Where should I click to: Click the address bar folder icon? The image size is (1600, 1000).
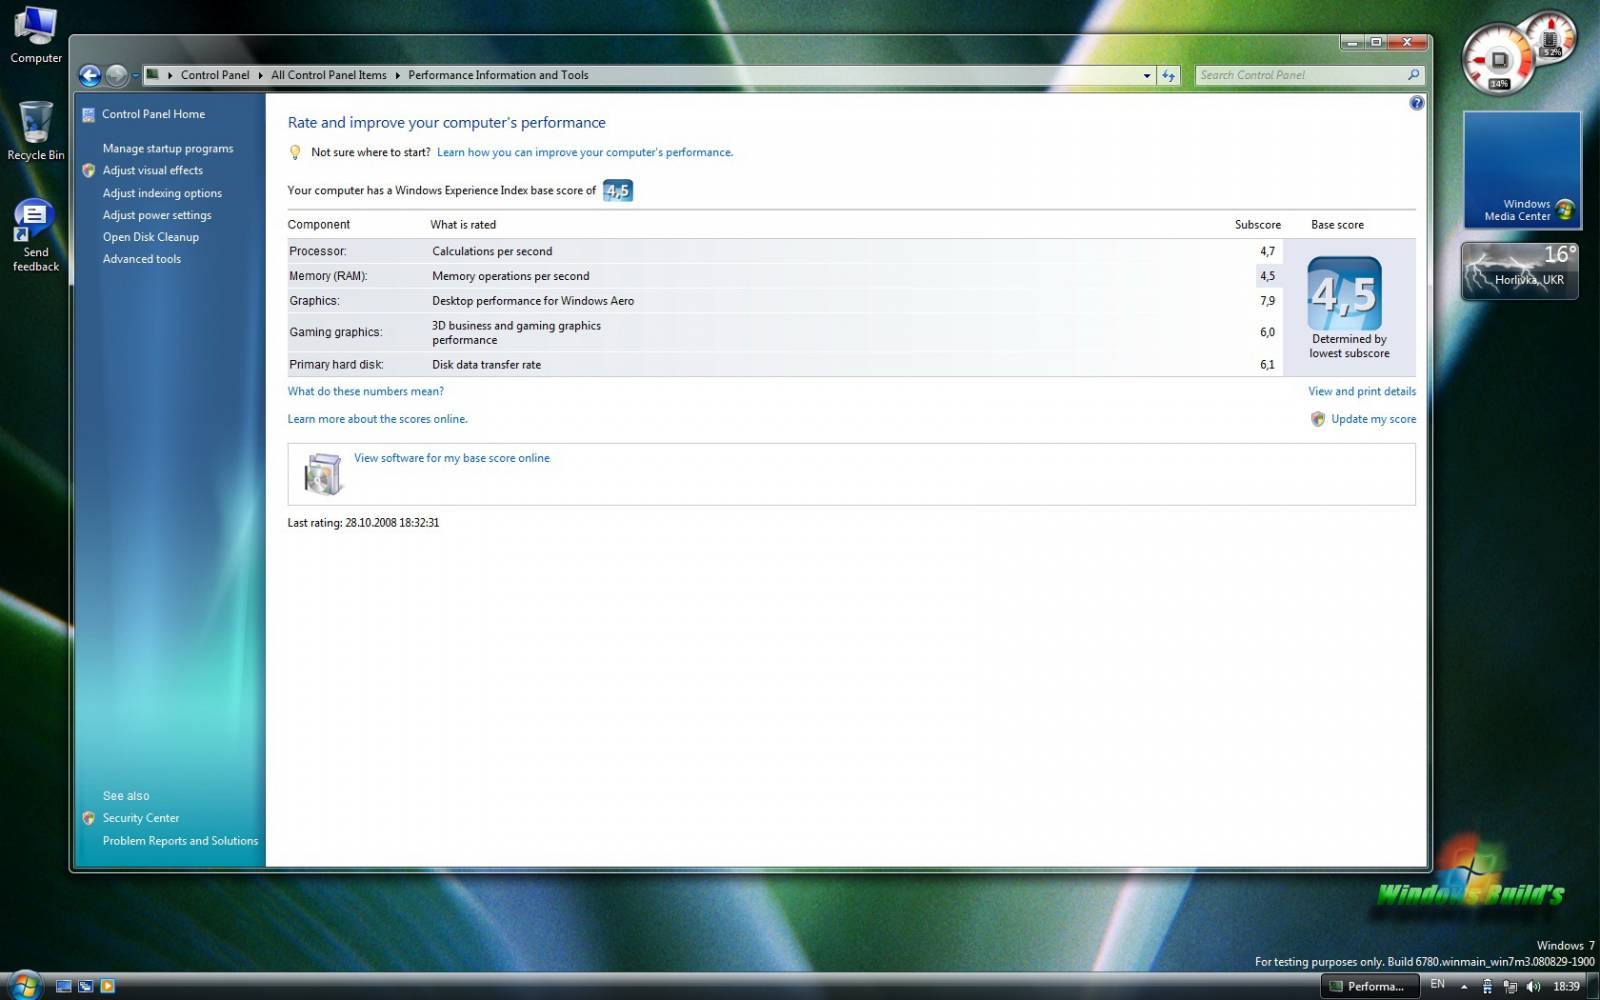[152, 74]
